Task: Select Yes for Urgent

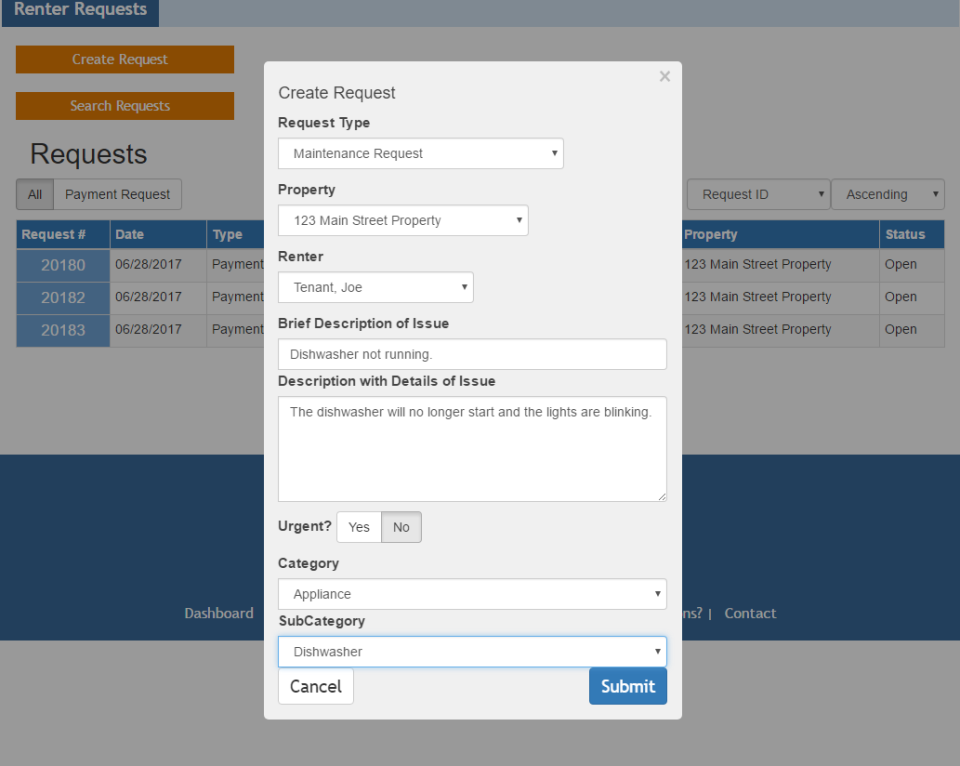Action: click(359, 527)
